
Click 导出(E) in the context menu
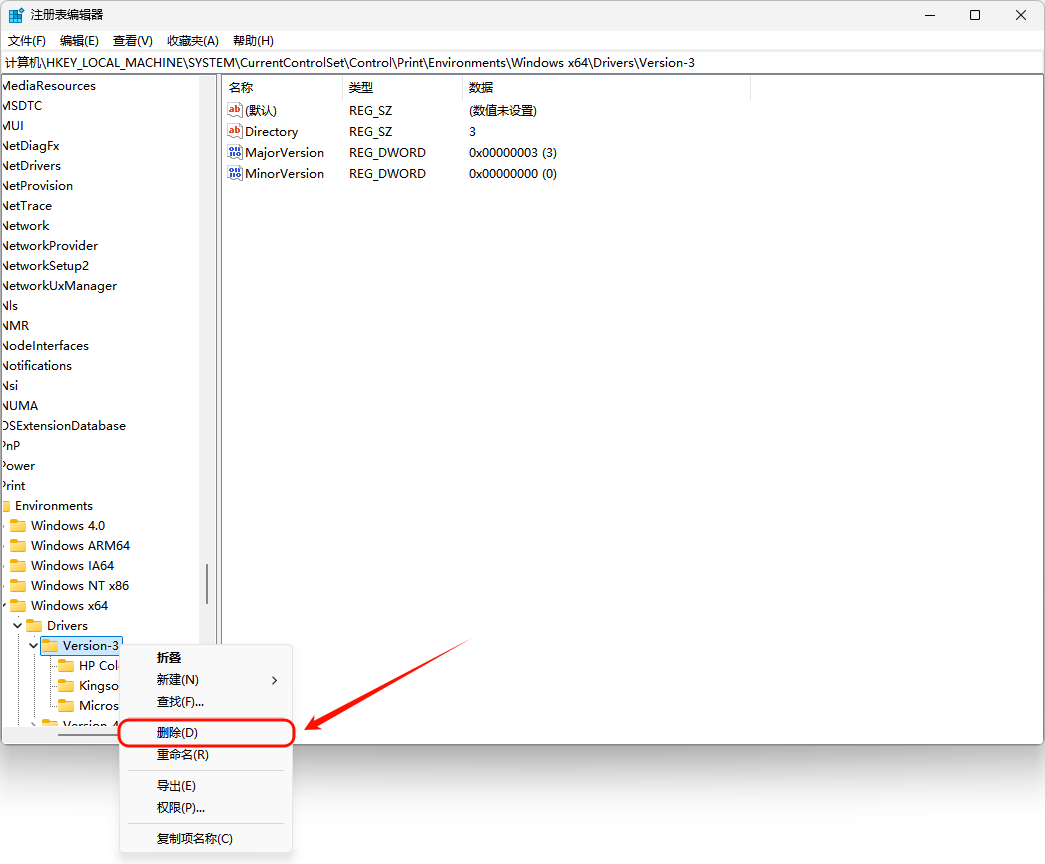point(176,786)
